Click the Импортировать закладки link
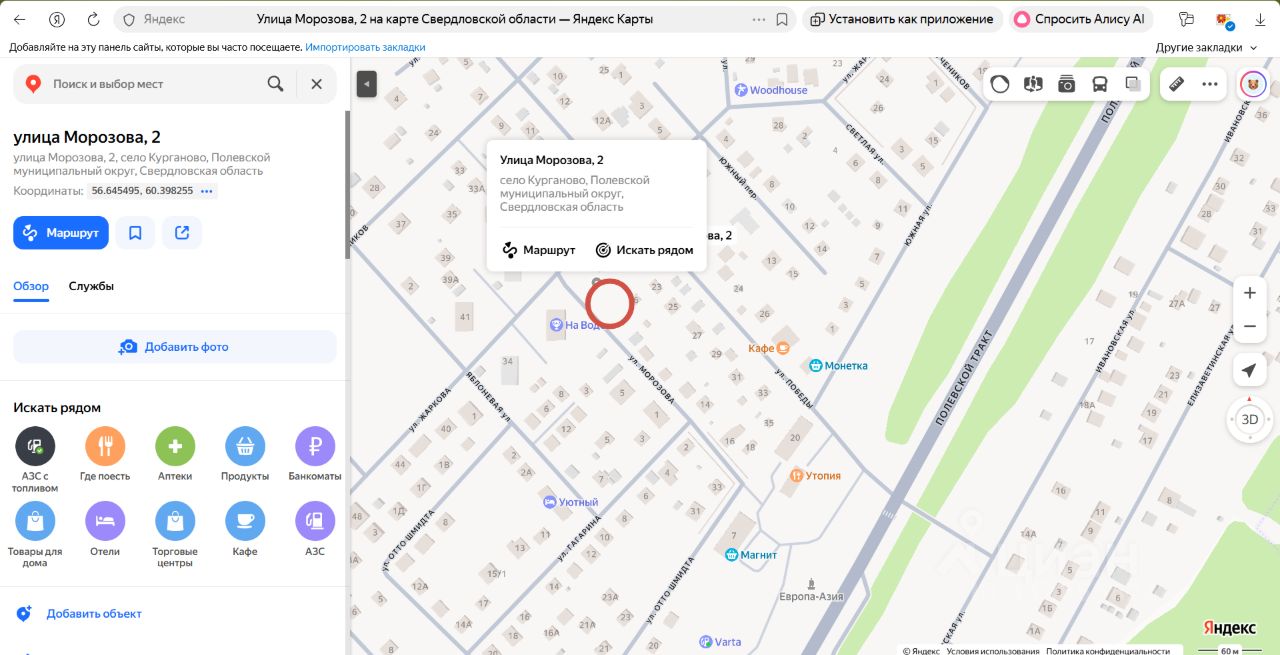The image size is (1280, 655). tap(365, 47)
